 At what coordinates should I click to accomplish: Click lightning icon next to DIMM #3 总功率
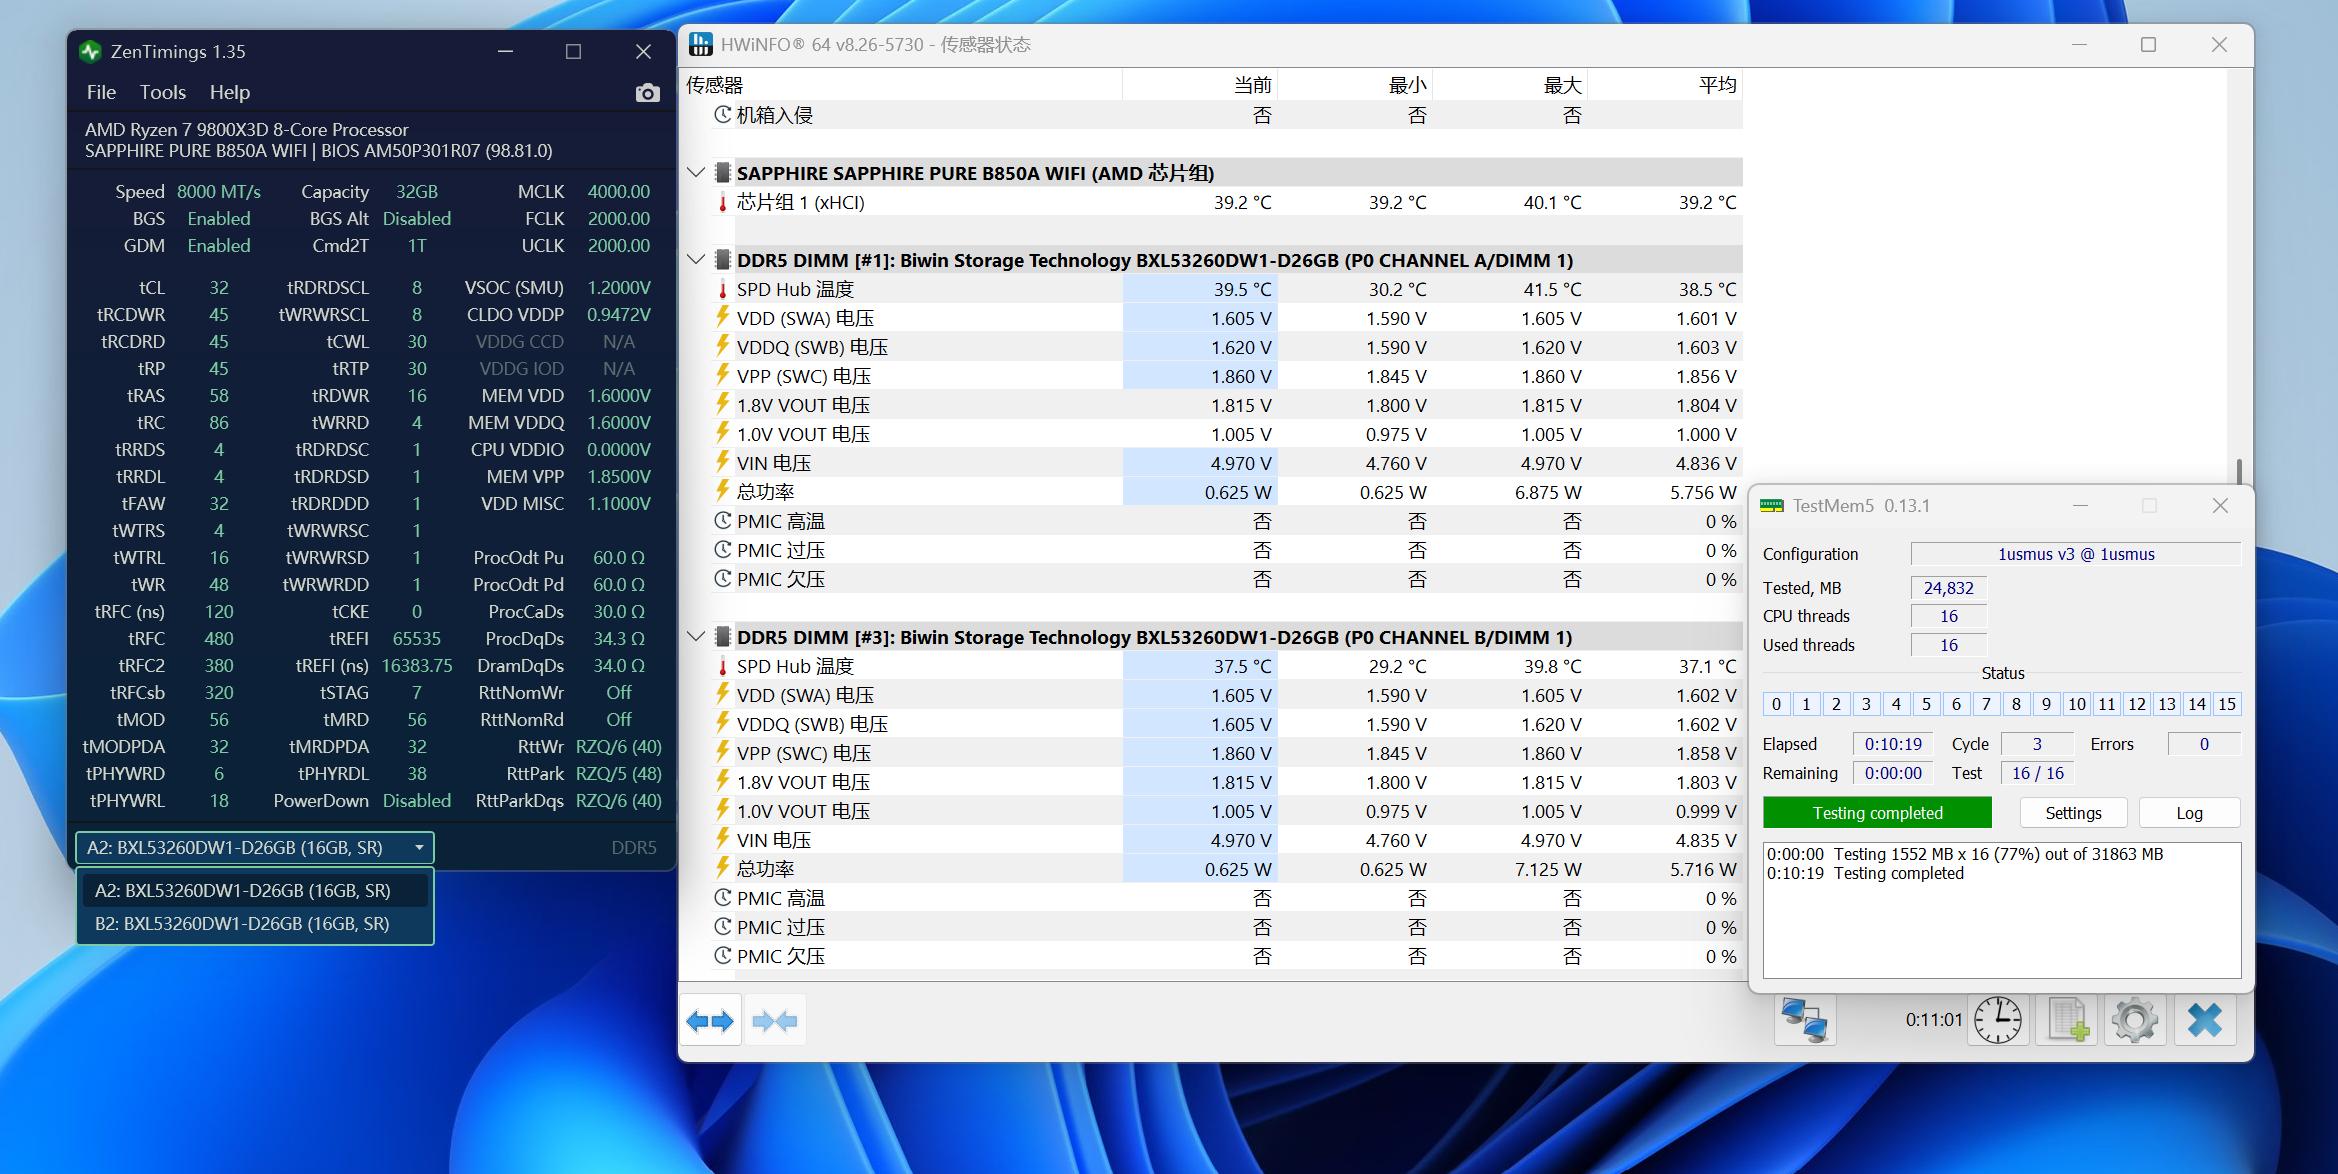coord(722,868)
